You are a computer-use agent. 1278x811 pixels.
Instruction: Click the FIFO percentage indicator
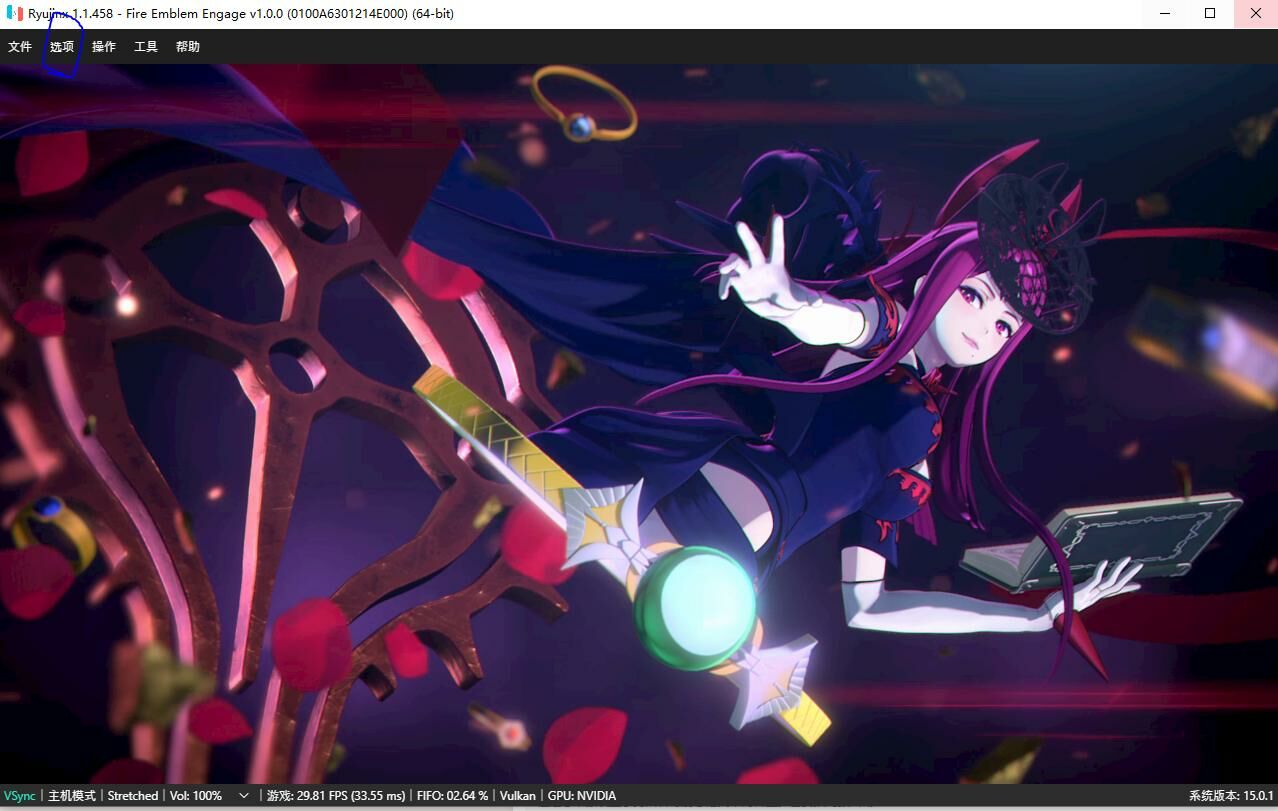coord(453,796)
